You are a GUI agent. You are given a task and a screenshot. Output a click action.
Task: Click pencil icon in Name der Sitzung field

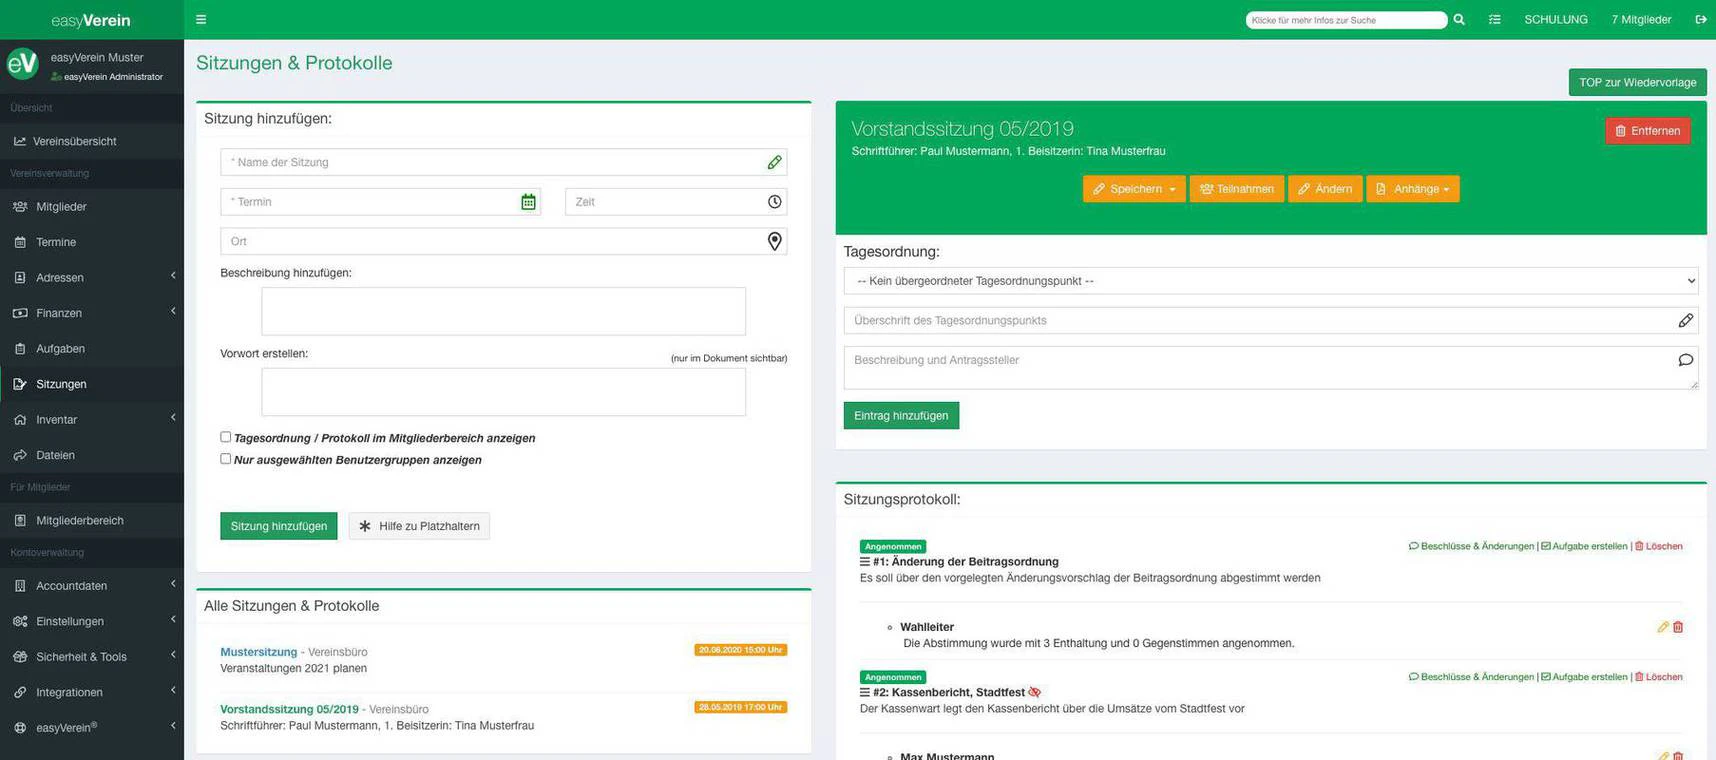tap(774, 162)
